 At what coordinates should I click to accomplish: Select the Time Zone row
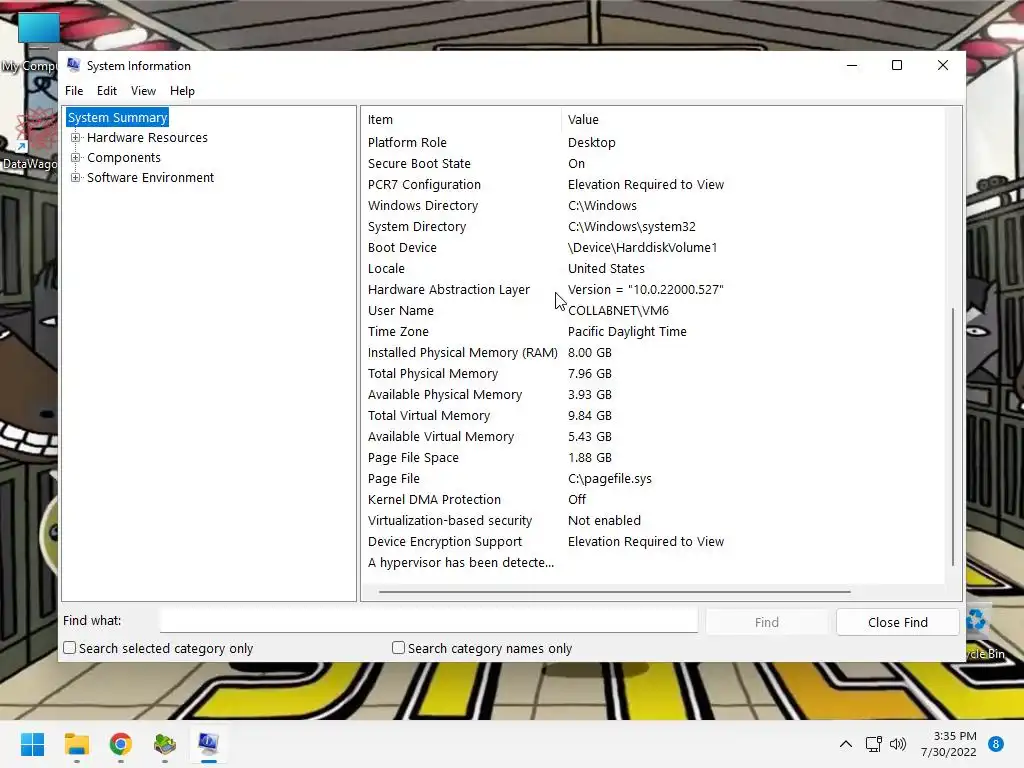[653, 331]
